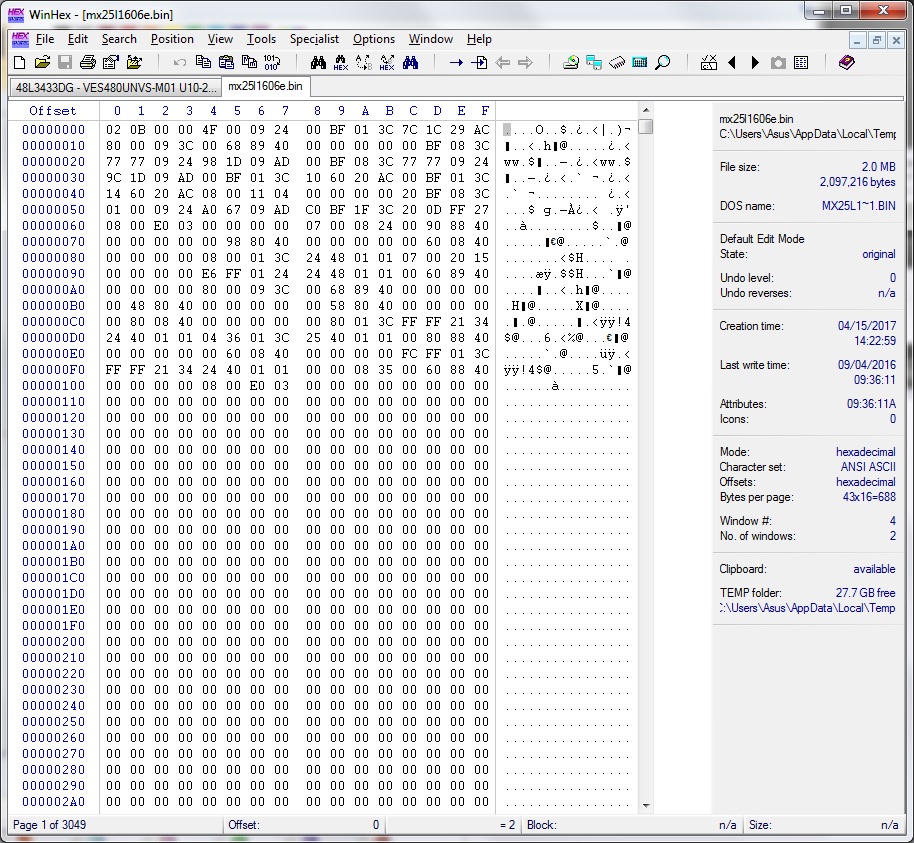Click the scrollbar down arrow in hex view
The image size is (914, 843).
646,804
